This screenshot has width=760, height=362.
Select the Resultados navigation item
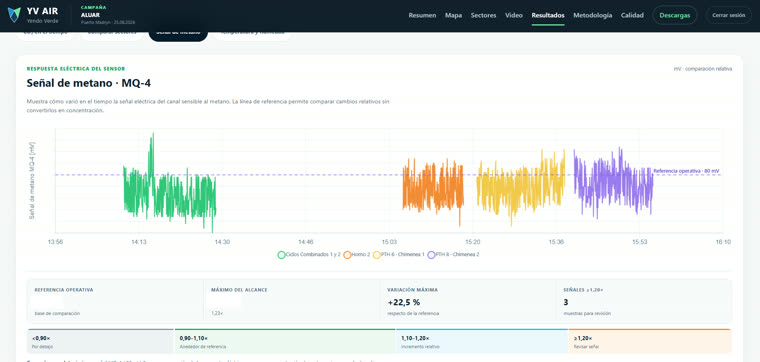(x=548, y=16)
